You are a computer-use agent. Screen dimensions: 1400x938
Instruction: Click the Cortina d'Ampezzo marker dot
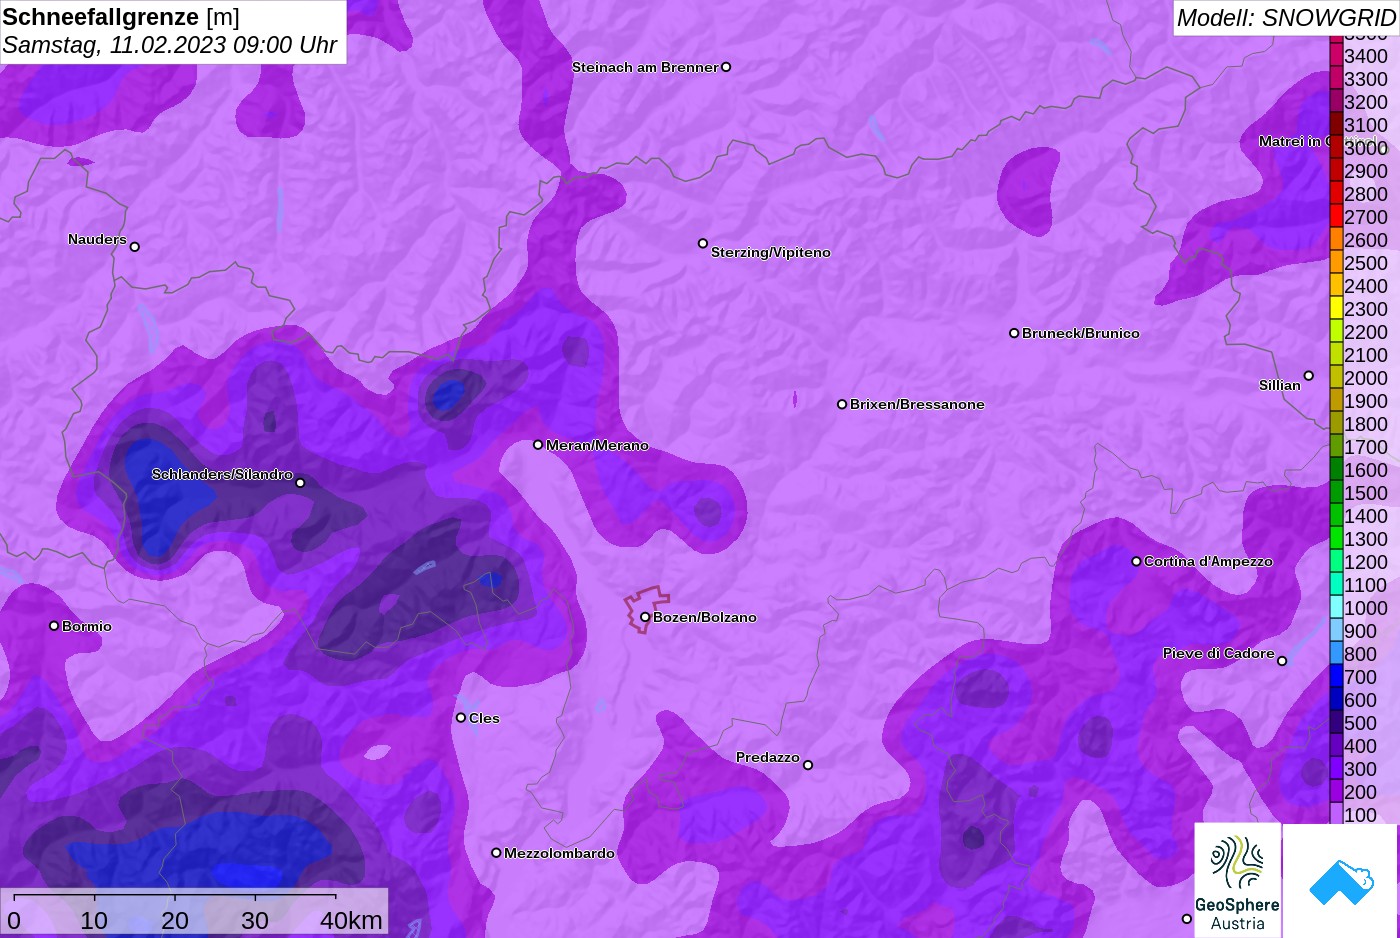(1136, 561)
